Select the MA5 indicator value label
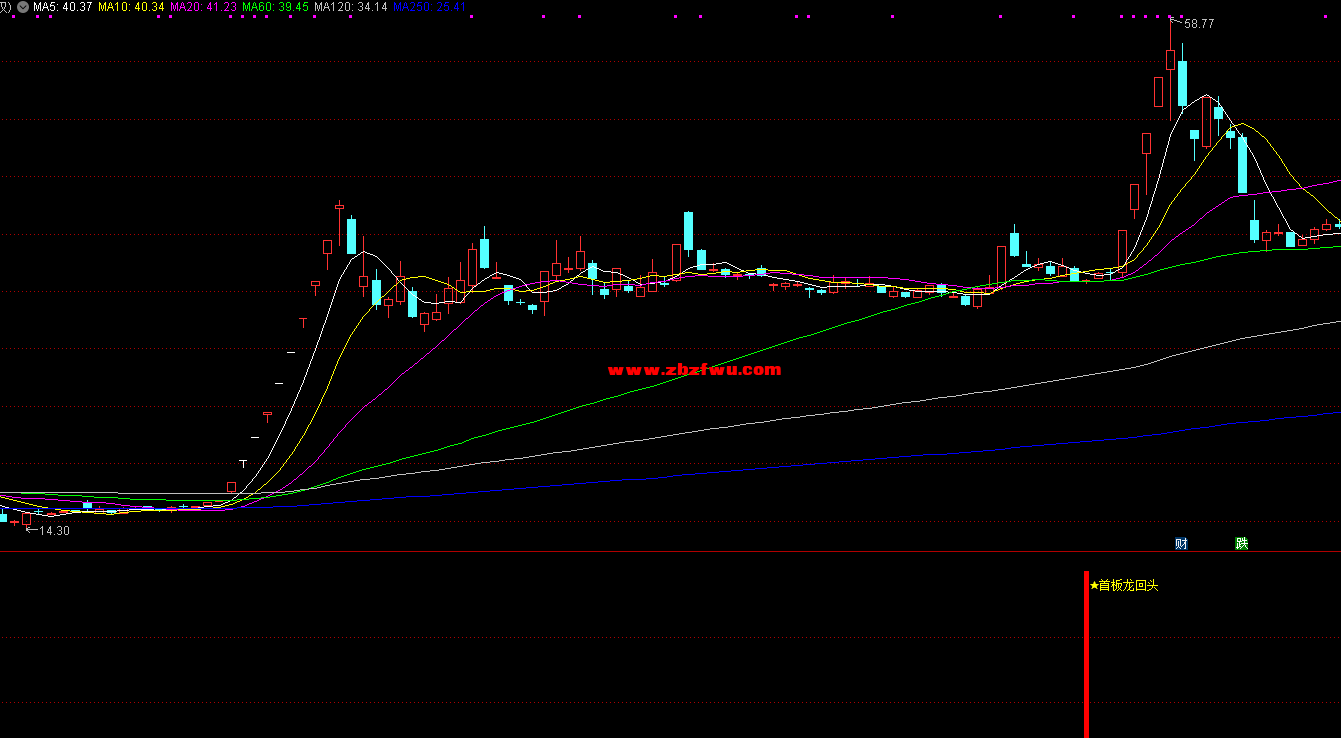Image resolution: width=1341 pixels, height=738 pixels. coord(62,7)
